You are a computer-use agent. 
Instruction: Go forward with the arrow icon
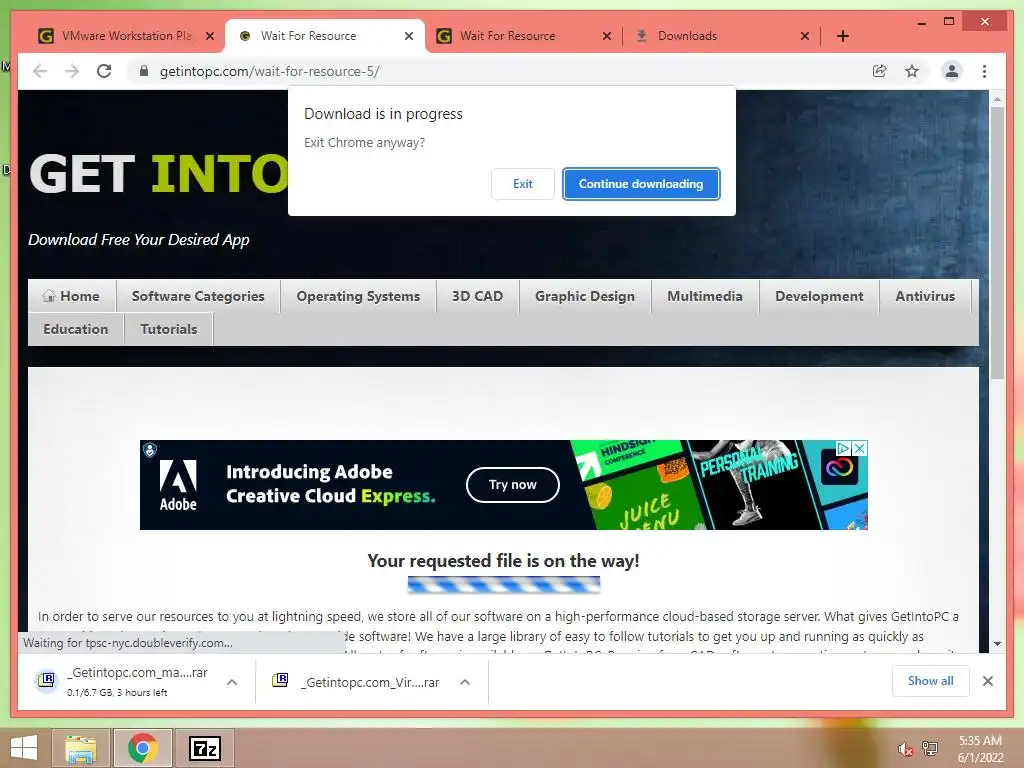(x=72, y=71)
